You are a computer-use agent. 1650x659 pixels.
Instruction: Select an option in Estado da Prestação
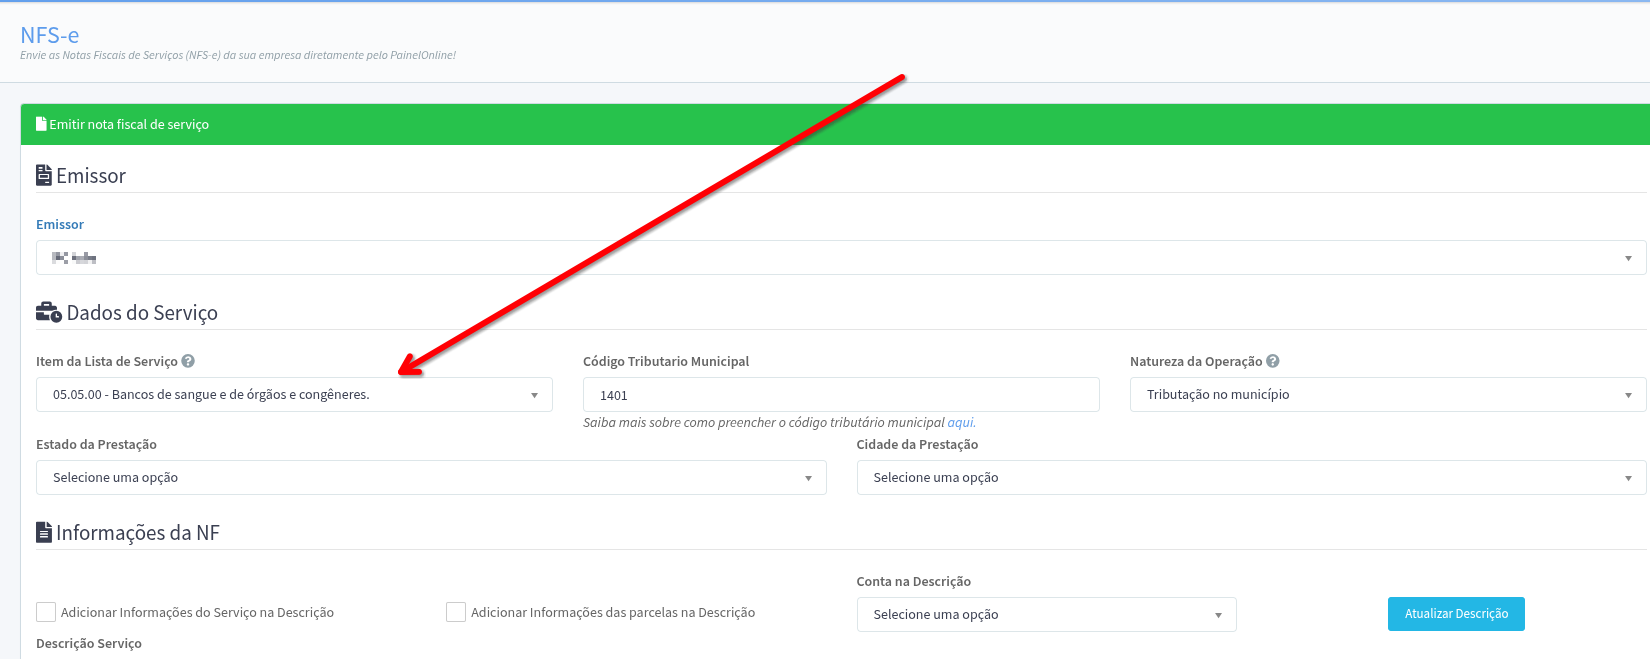click(431, 478)
